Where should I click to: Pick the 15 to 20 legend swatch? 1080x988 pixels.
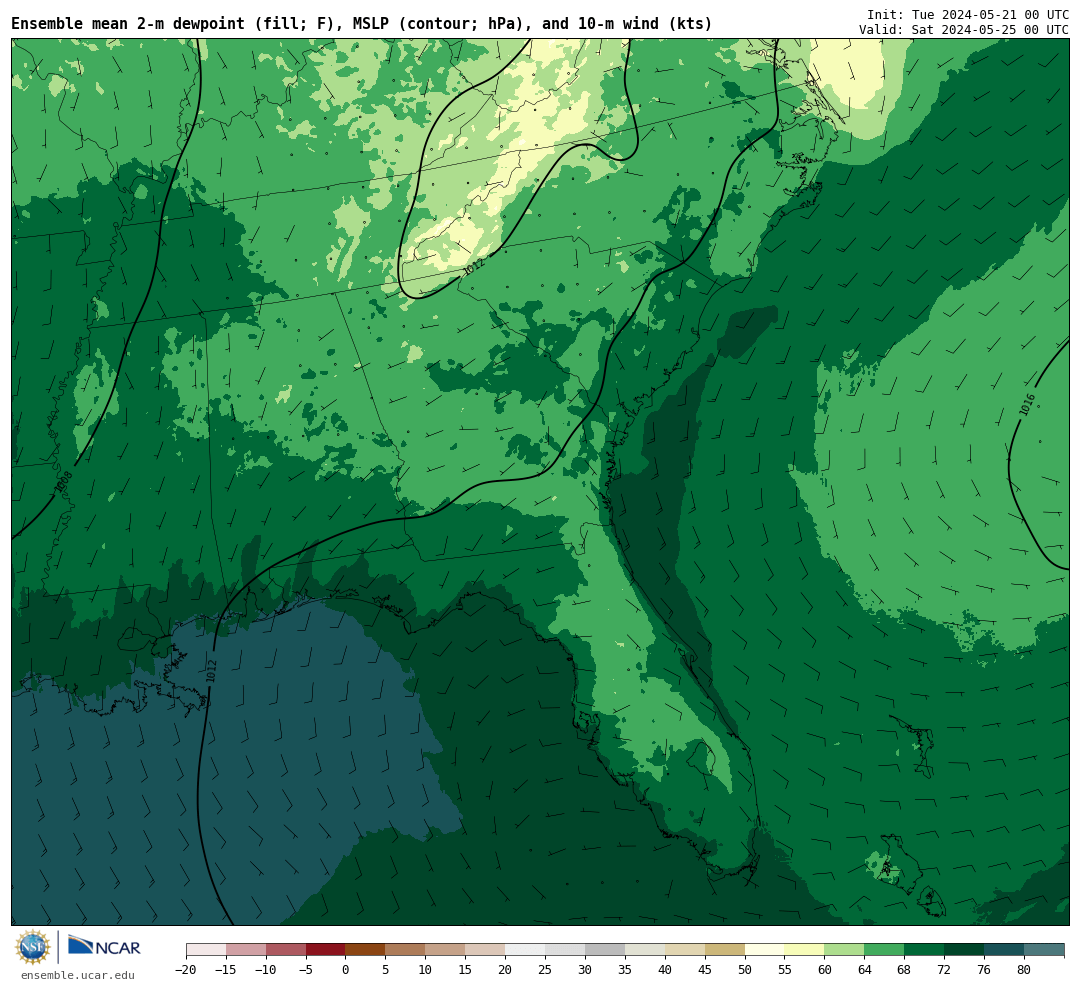pyautogui.click(x=486, y=950)
